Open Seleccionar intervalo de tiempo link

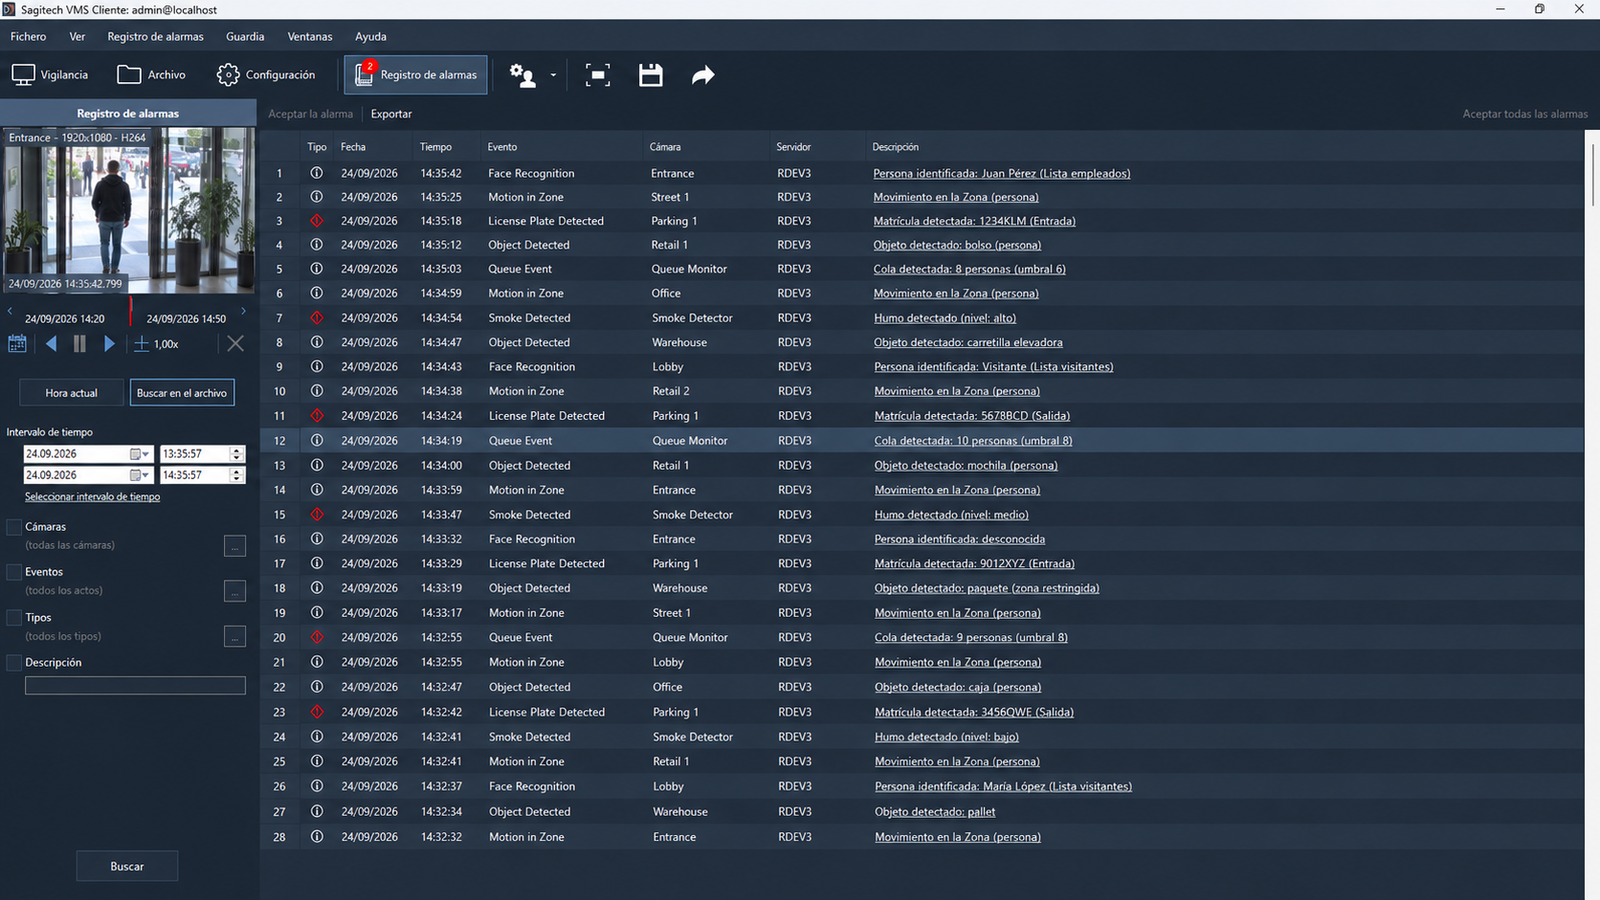[x=92, y=497]
